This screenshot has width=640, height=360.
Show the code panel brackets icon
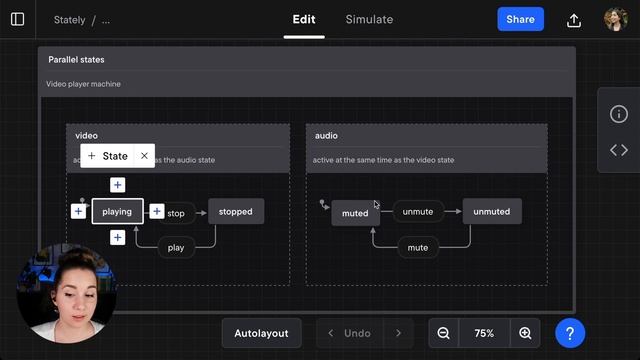(x=619, y=150)
